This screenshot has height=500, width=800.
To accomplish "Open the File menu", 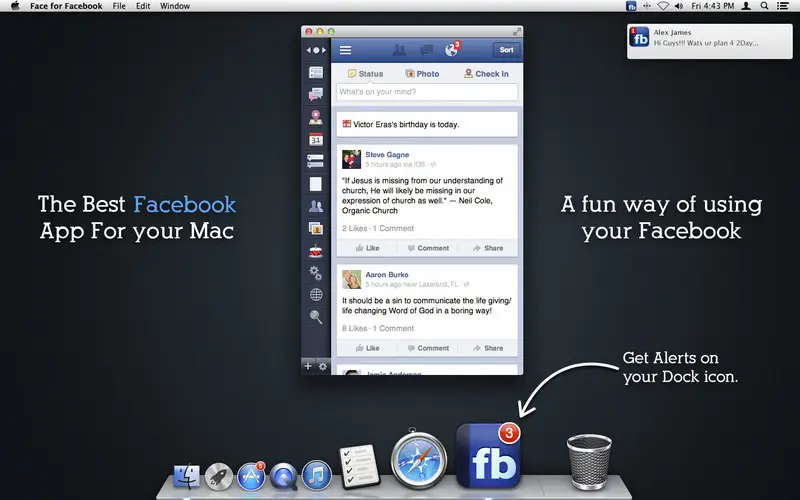I will point(119,6).
